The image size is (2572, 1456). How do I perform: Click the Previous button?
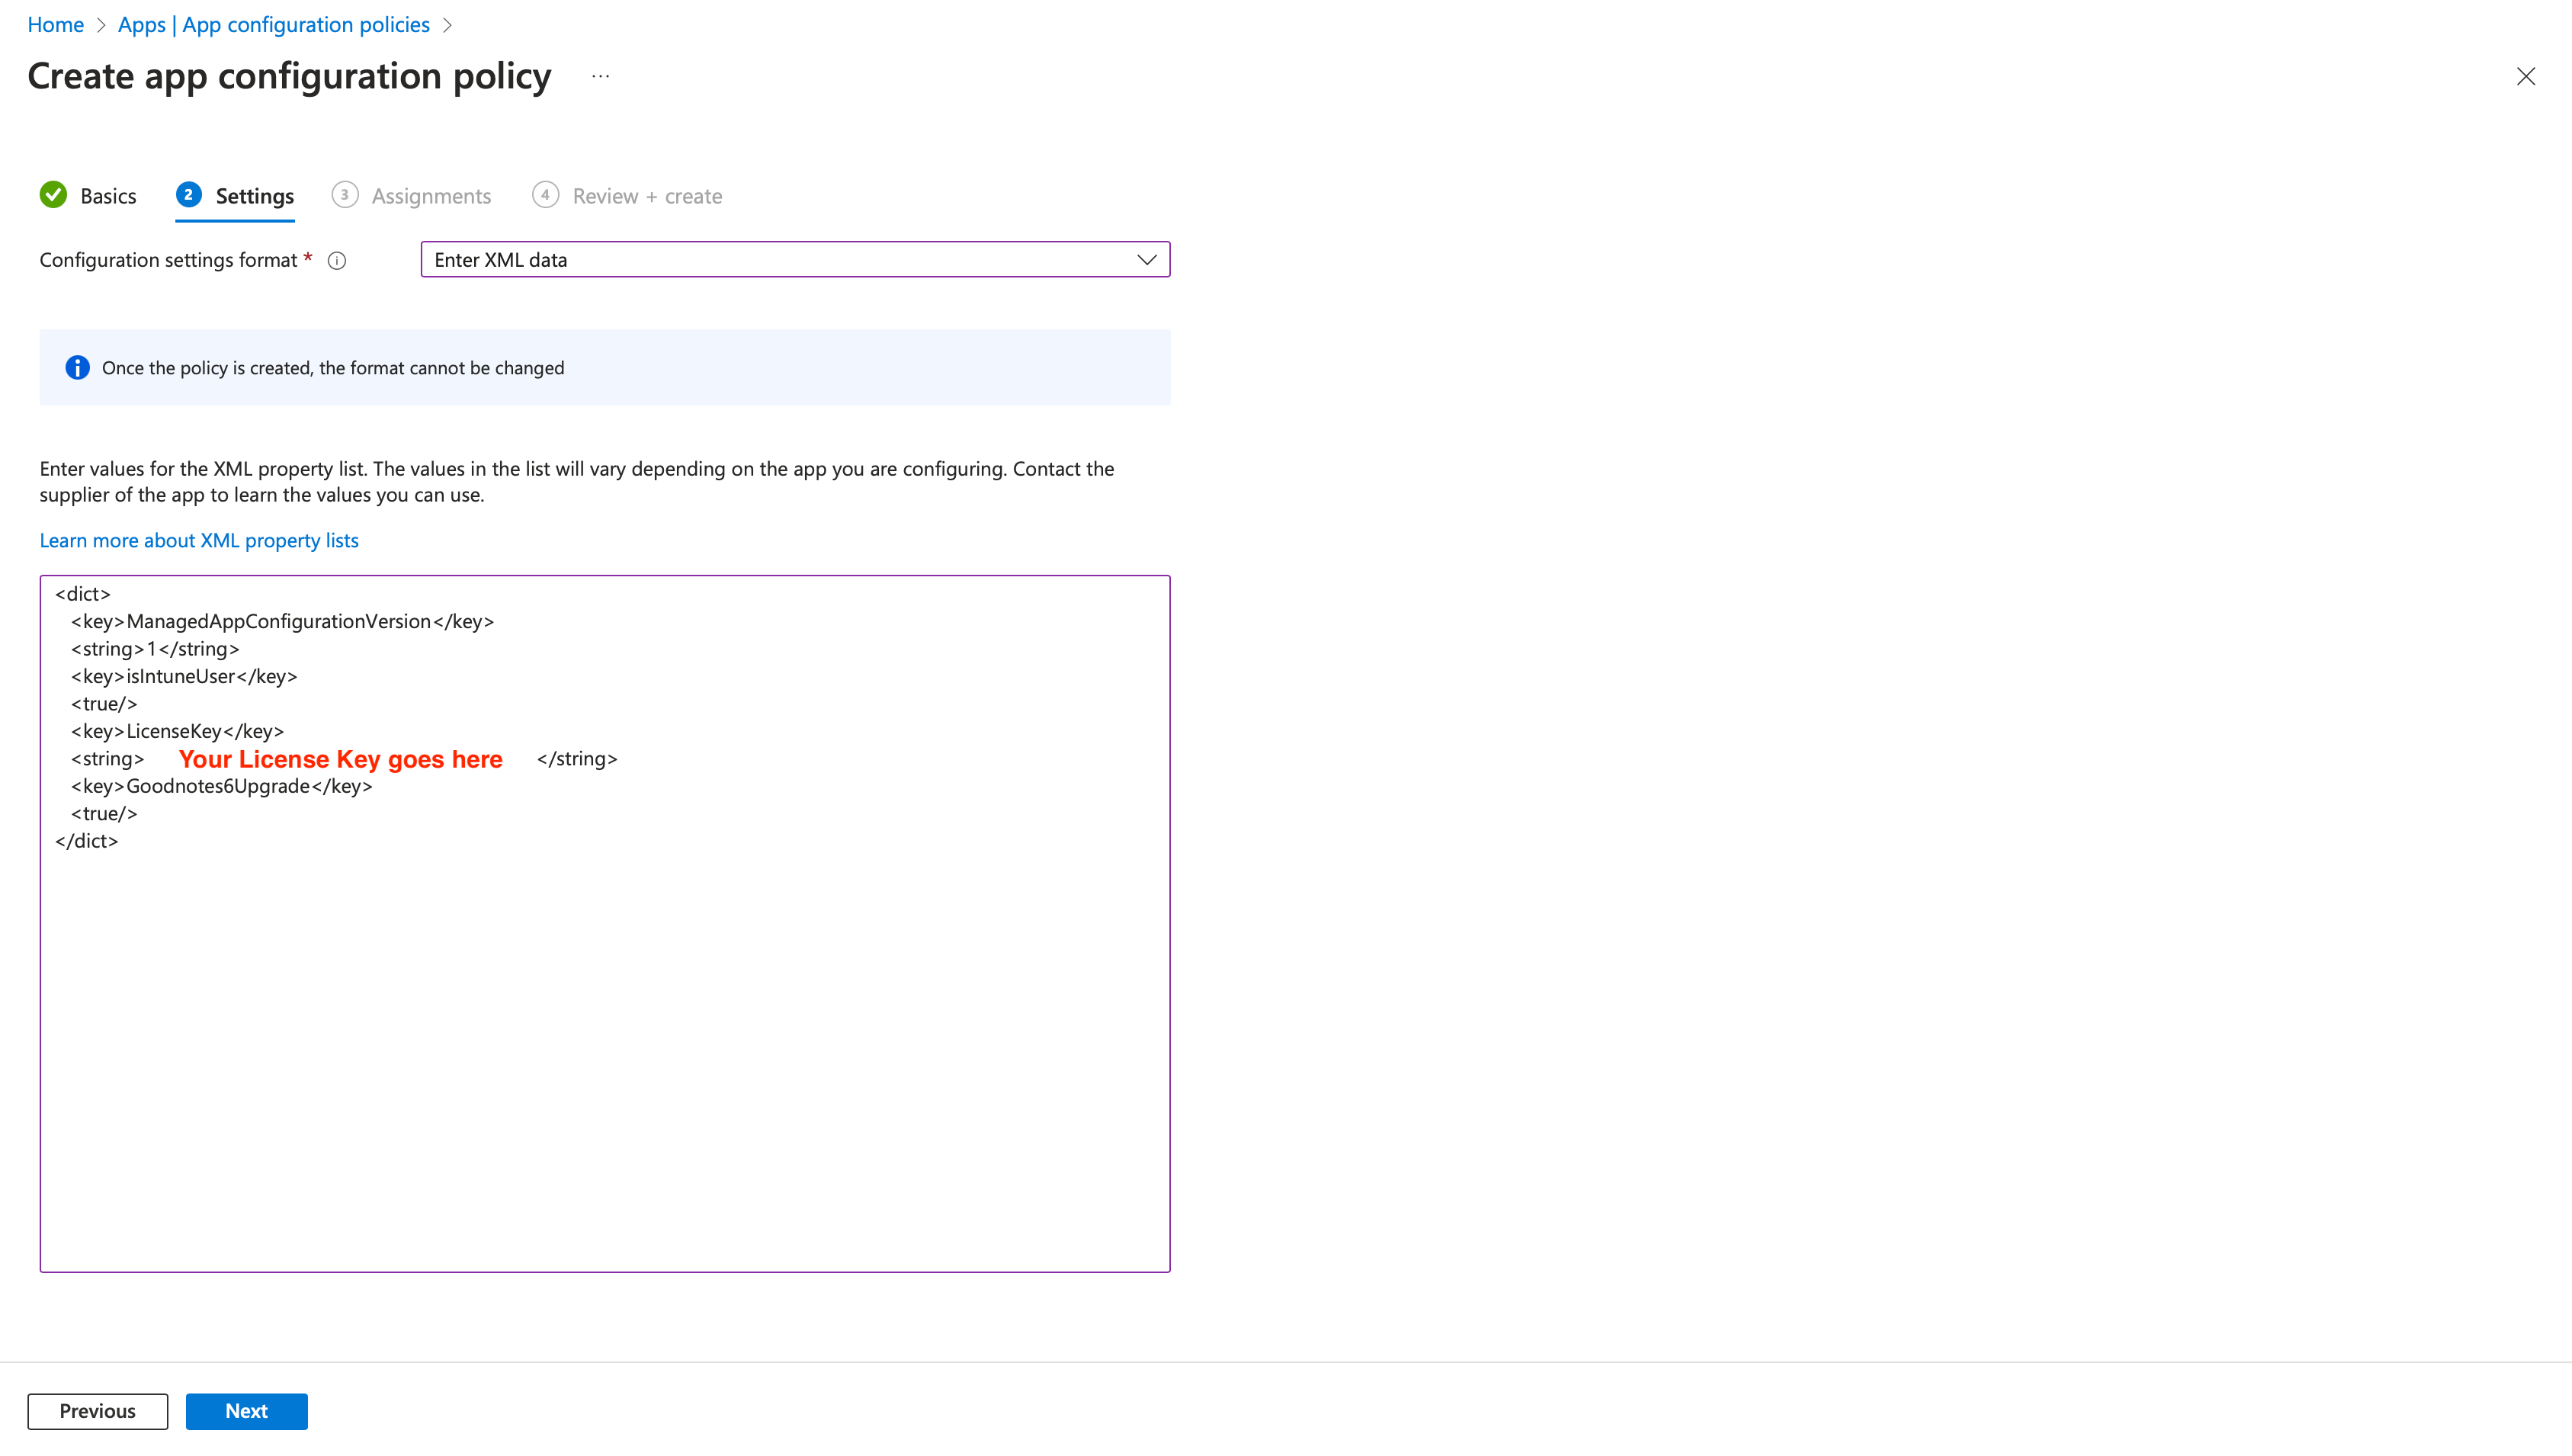[98, 1411]
